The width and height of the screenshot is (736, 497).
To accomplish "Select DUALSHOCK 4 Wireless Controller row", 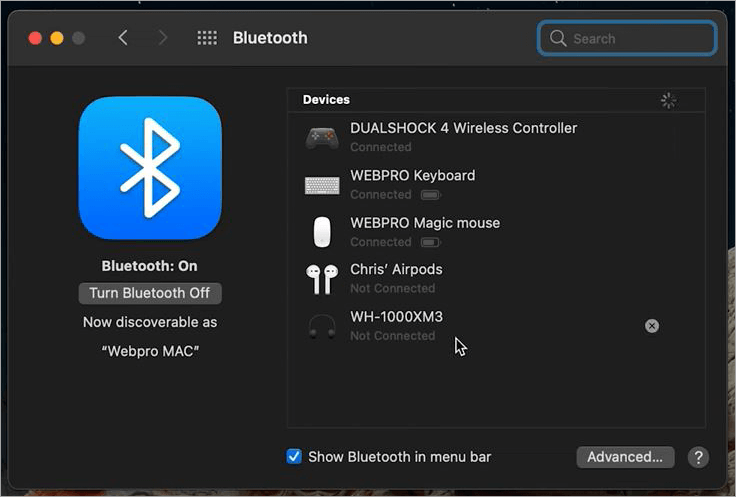I will point(496,137).
